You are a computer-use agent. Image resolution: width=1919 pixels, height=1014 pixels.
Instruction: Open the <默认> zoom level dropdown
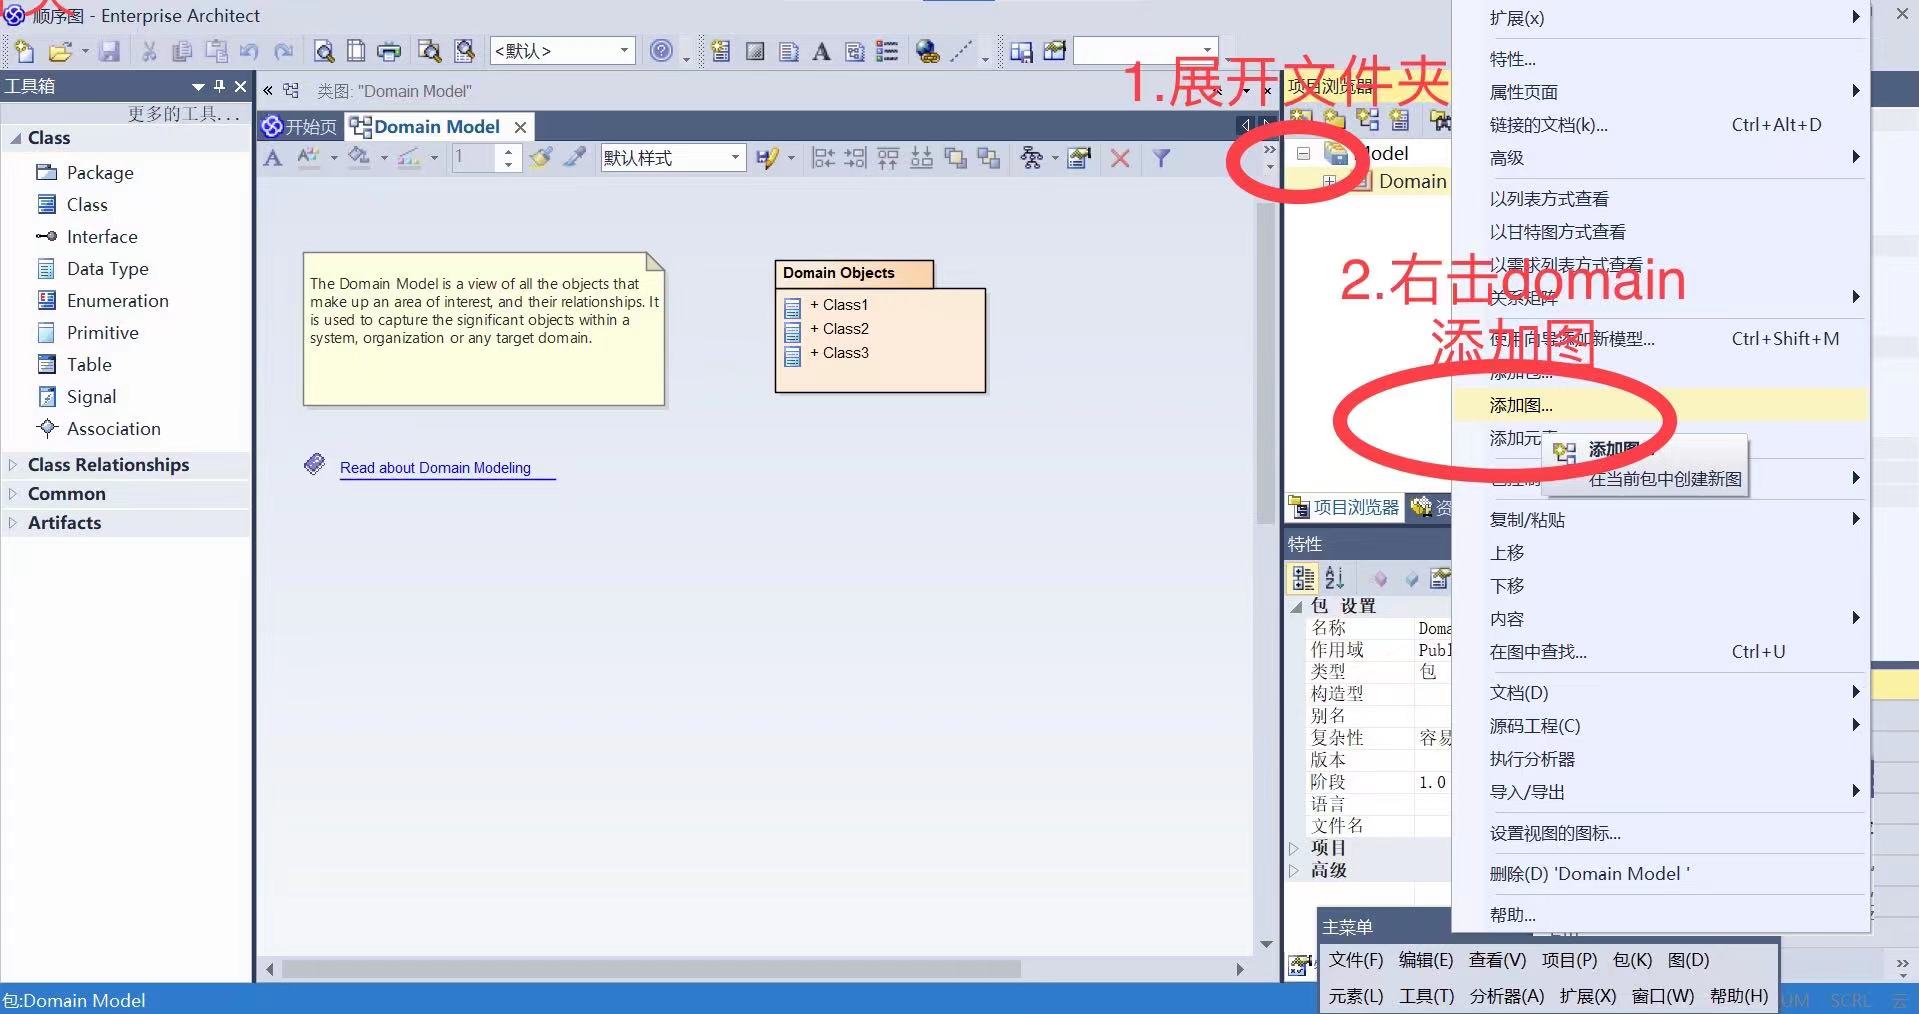coord(624,50)
